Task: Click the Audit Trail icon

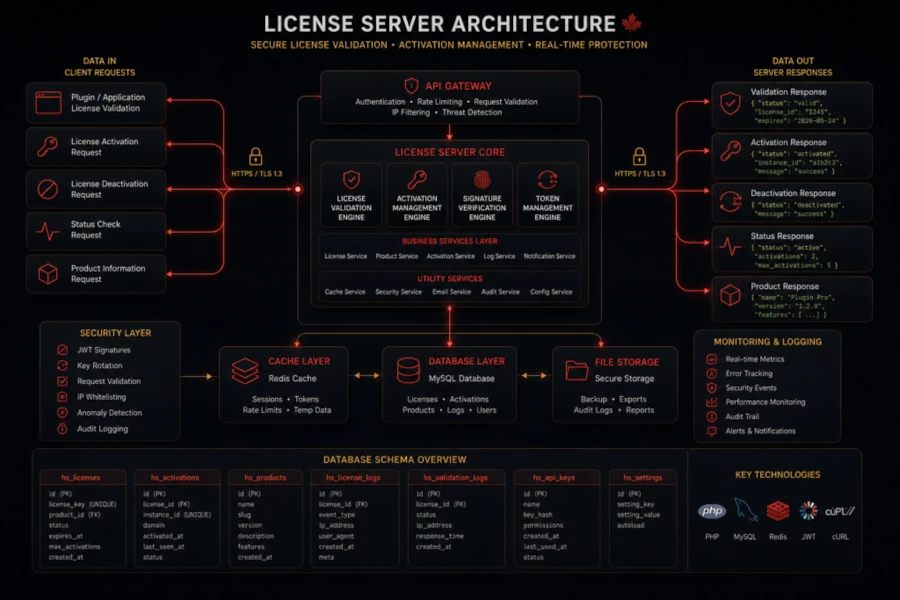Action: point(712,416)
